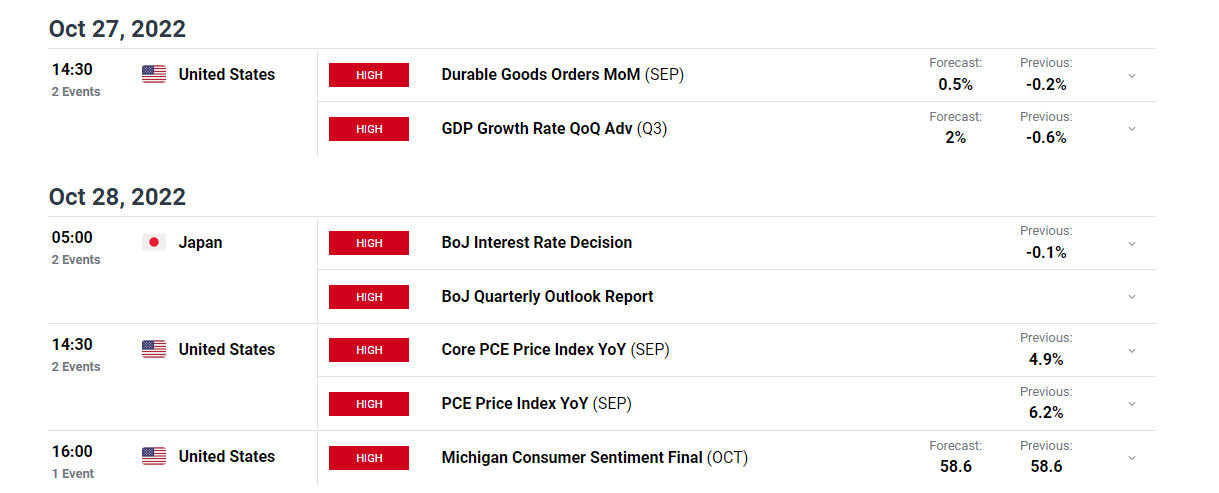1219x493 pixels.
Task: Expand the Core PCE Price Index YoY row
Action: point(1132,350)
